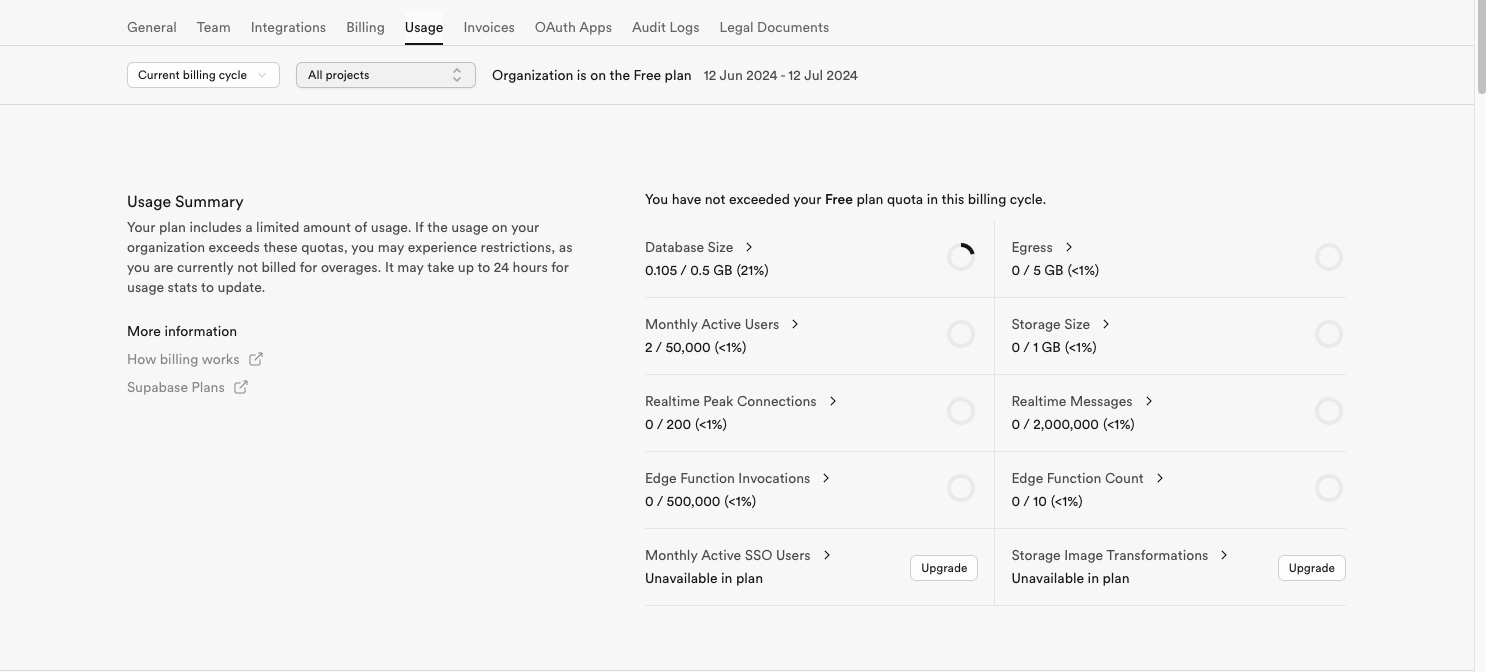The image size is (1486, 672).
Task: Upgrade plan for Monthly Active SSO Users
Action: (943, 568)
